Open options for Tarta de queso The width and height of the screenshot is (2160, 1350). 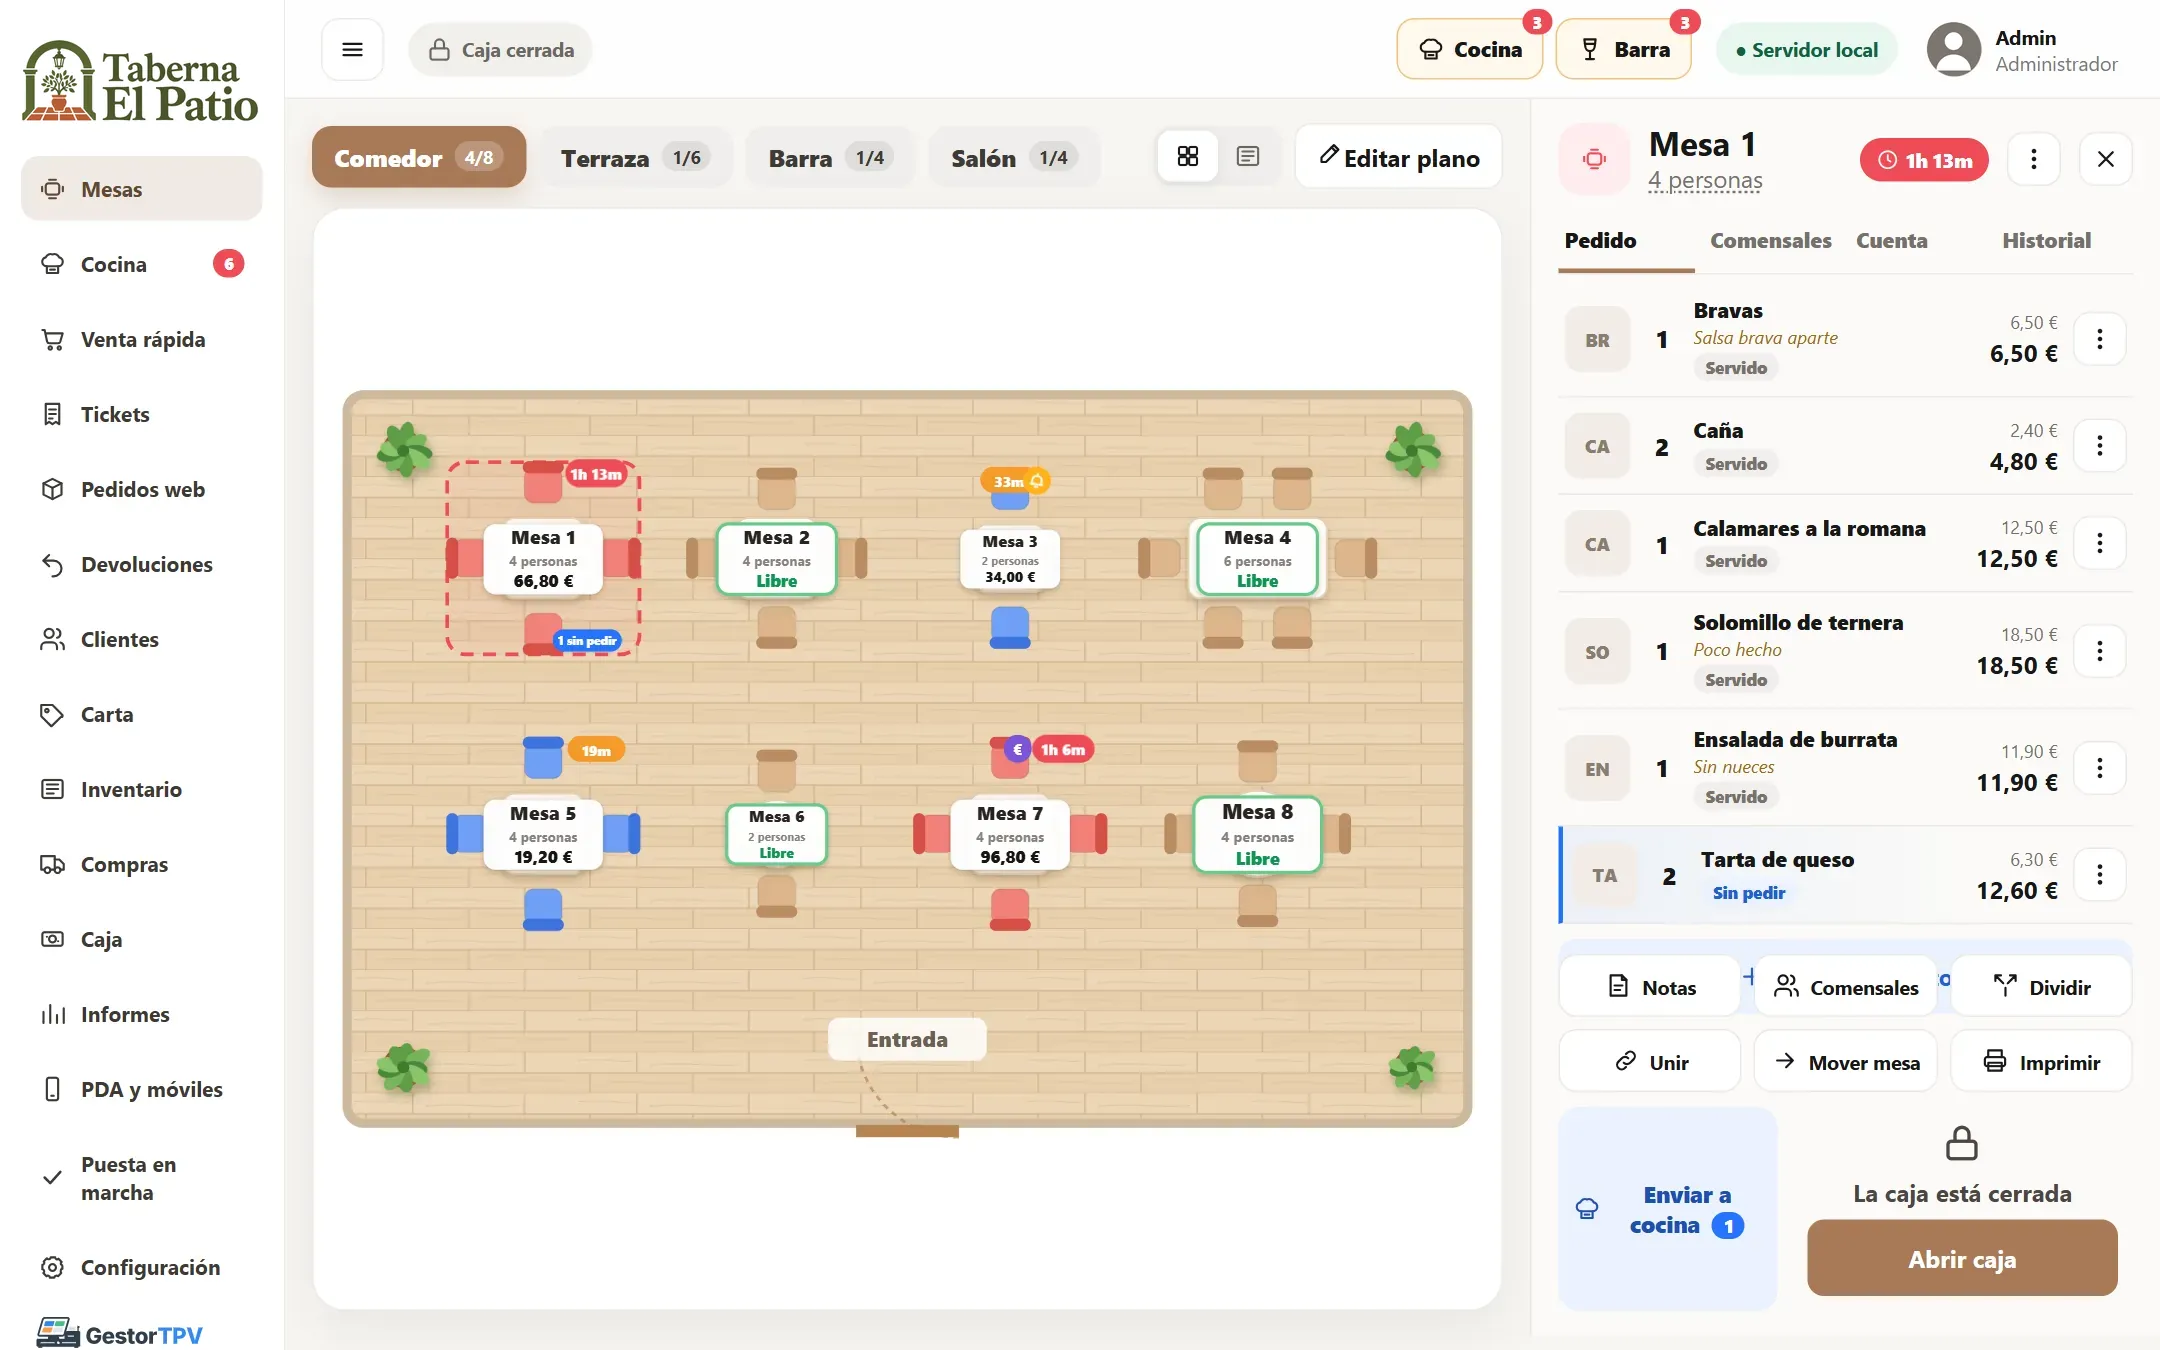2099,875
